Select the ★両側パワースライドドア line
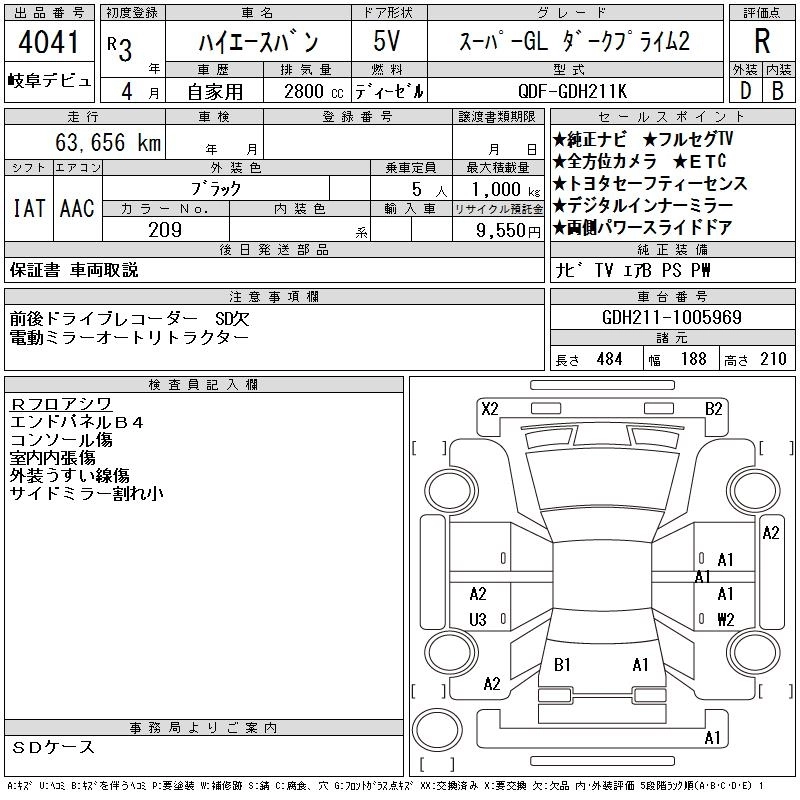This screenshot has width=800, height=800. point(643,228)
